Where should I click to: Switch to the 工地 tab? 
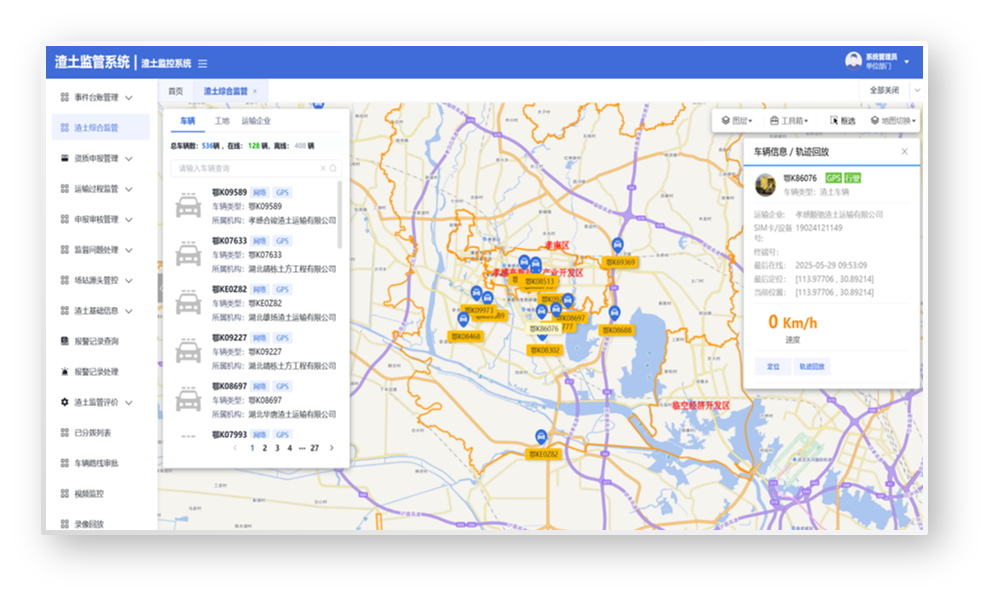[x=222, y=121]
